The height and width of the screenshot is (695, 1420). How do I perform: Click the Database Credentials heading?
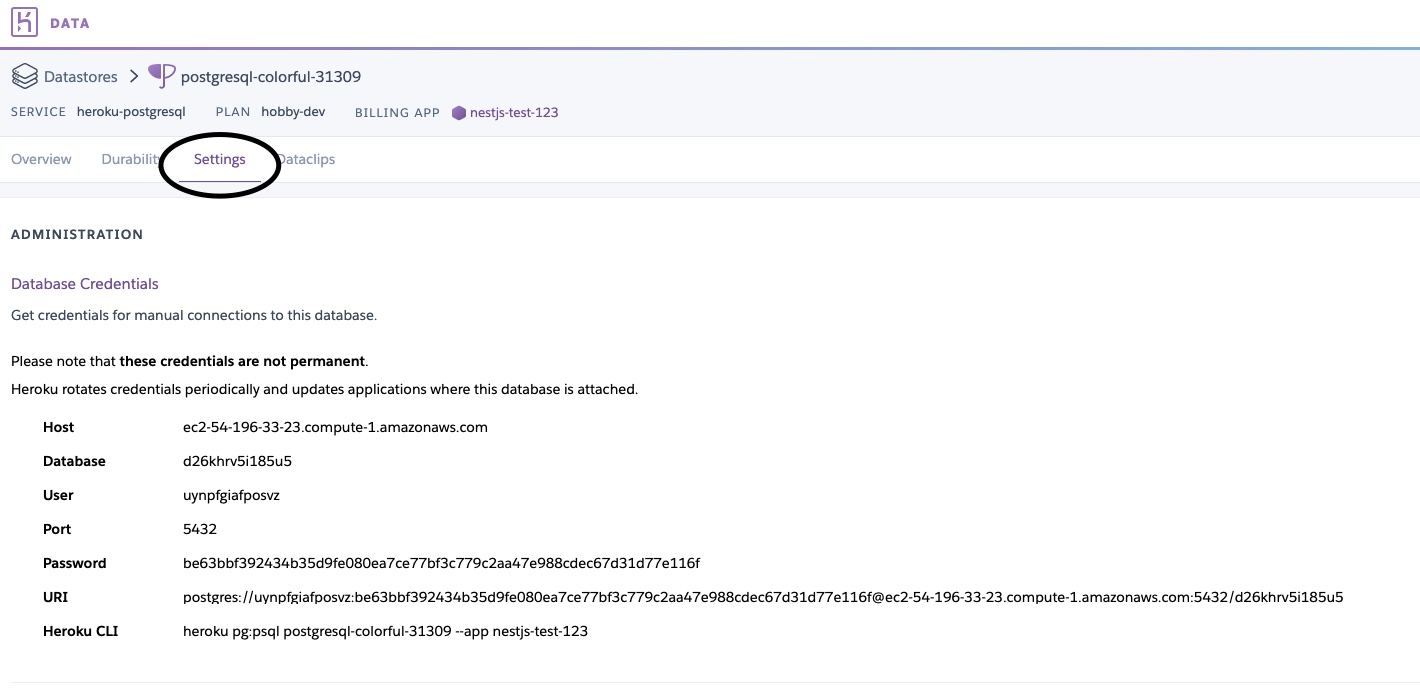point(85,284)
